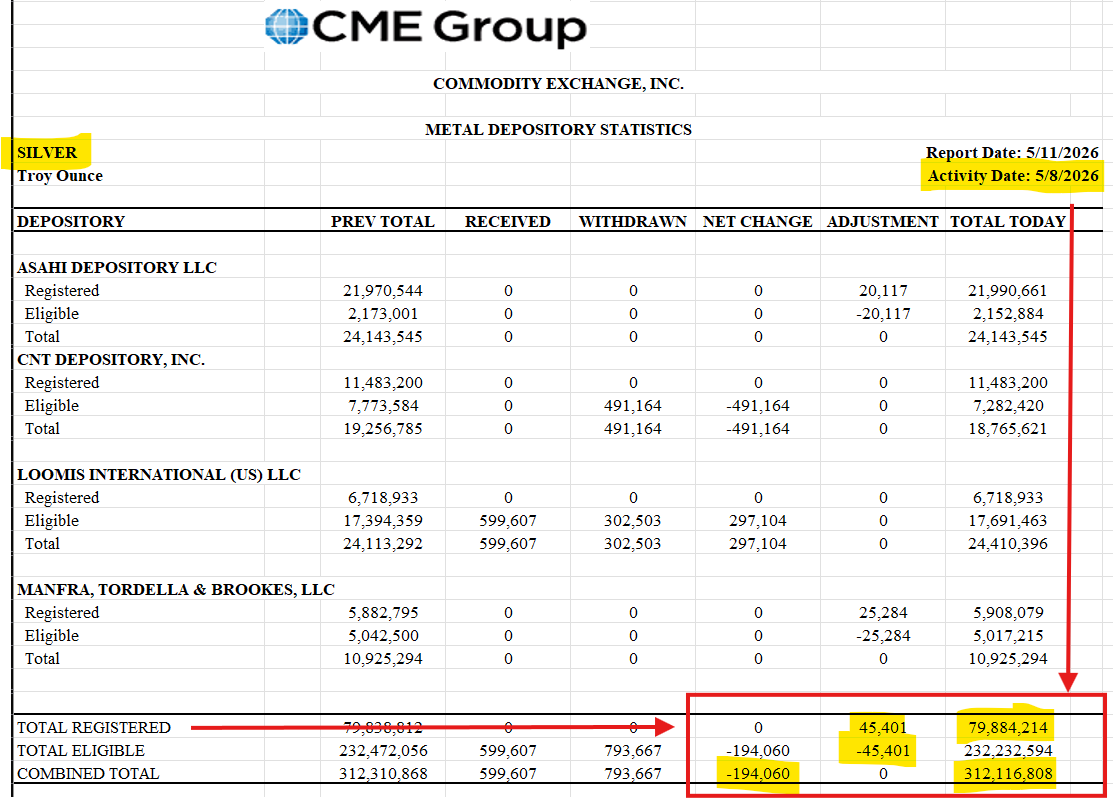The width and height of the screenshot is (1113, 798).
Task: Select the 'TOTAL TODAY' column header
Action: click(x=1008, y=222)
